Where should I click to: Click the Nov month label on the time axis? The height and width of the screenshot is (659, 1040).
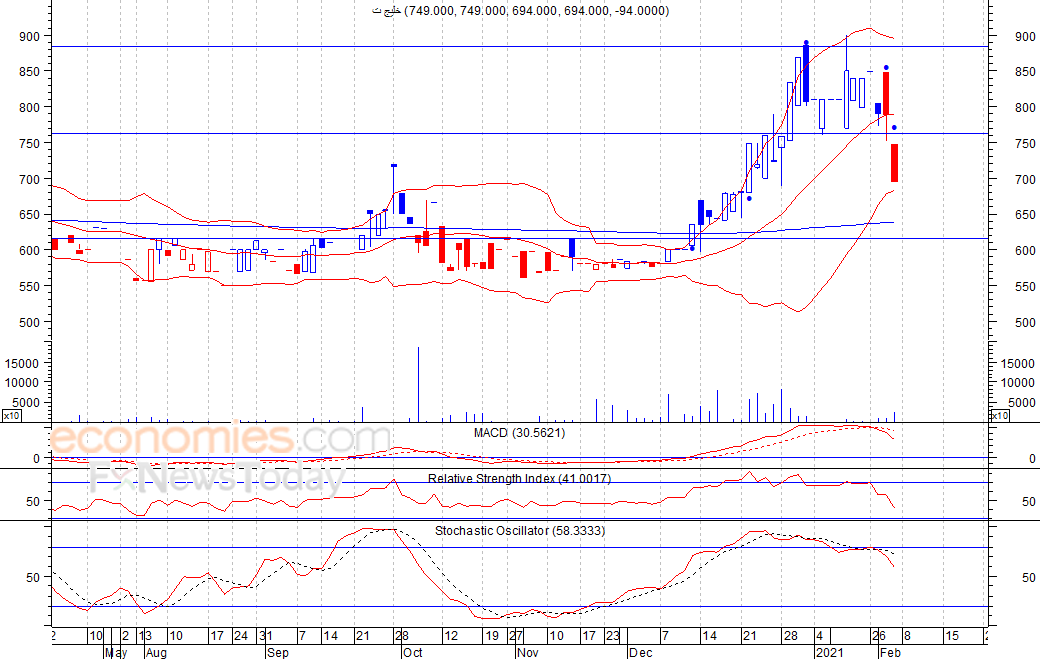[x=528, y=652]
